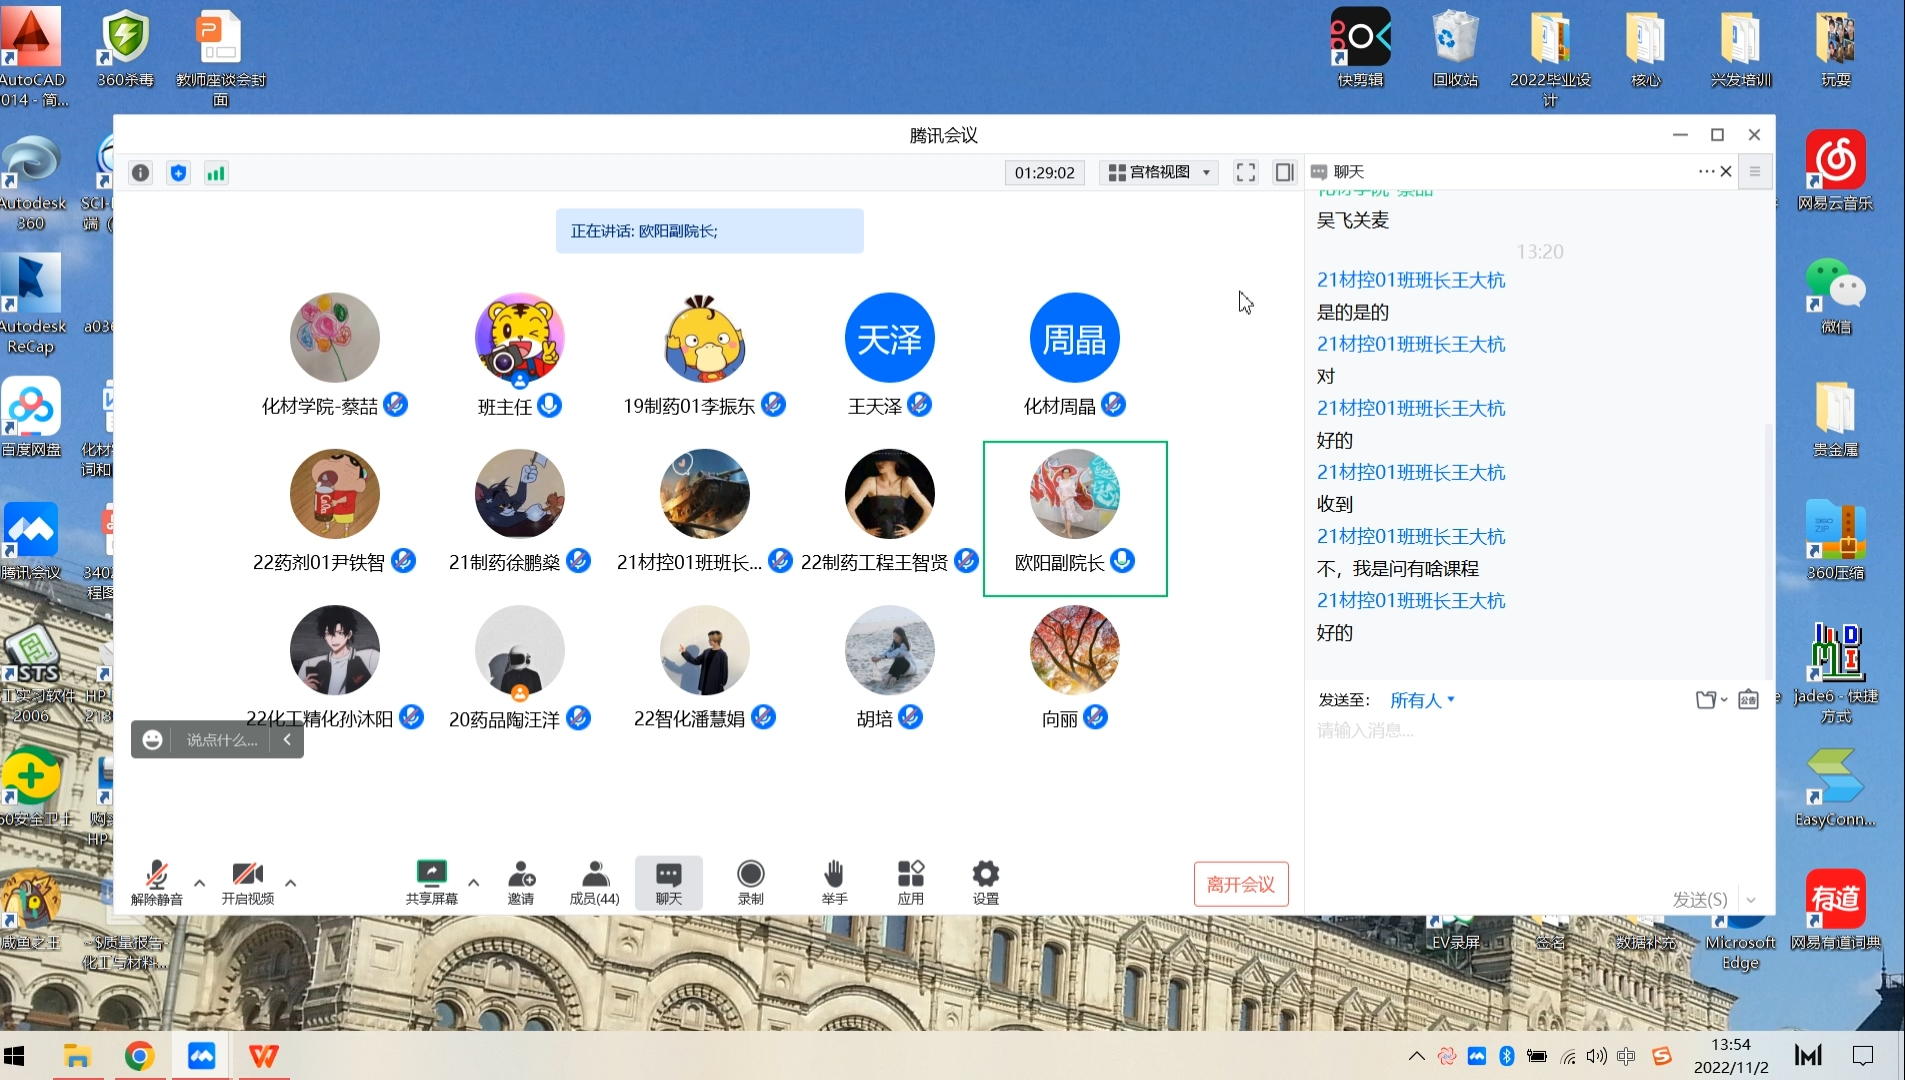The image size is (1905, 1081).
Task: Open the grid view dropdown
Action: (1160, 173)
